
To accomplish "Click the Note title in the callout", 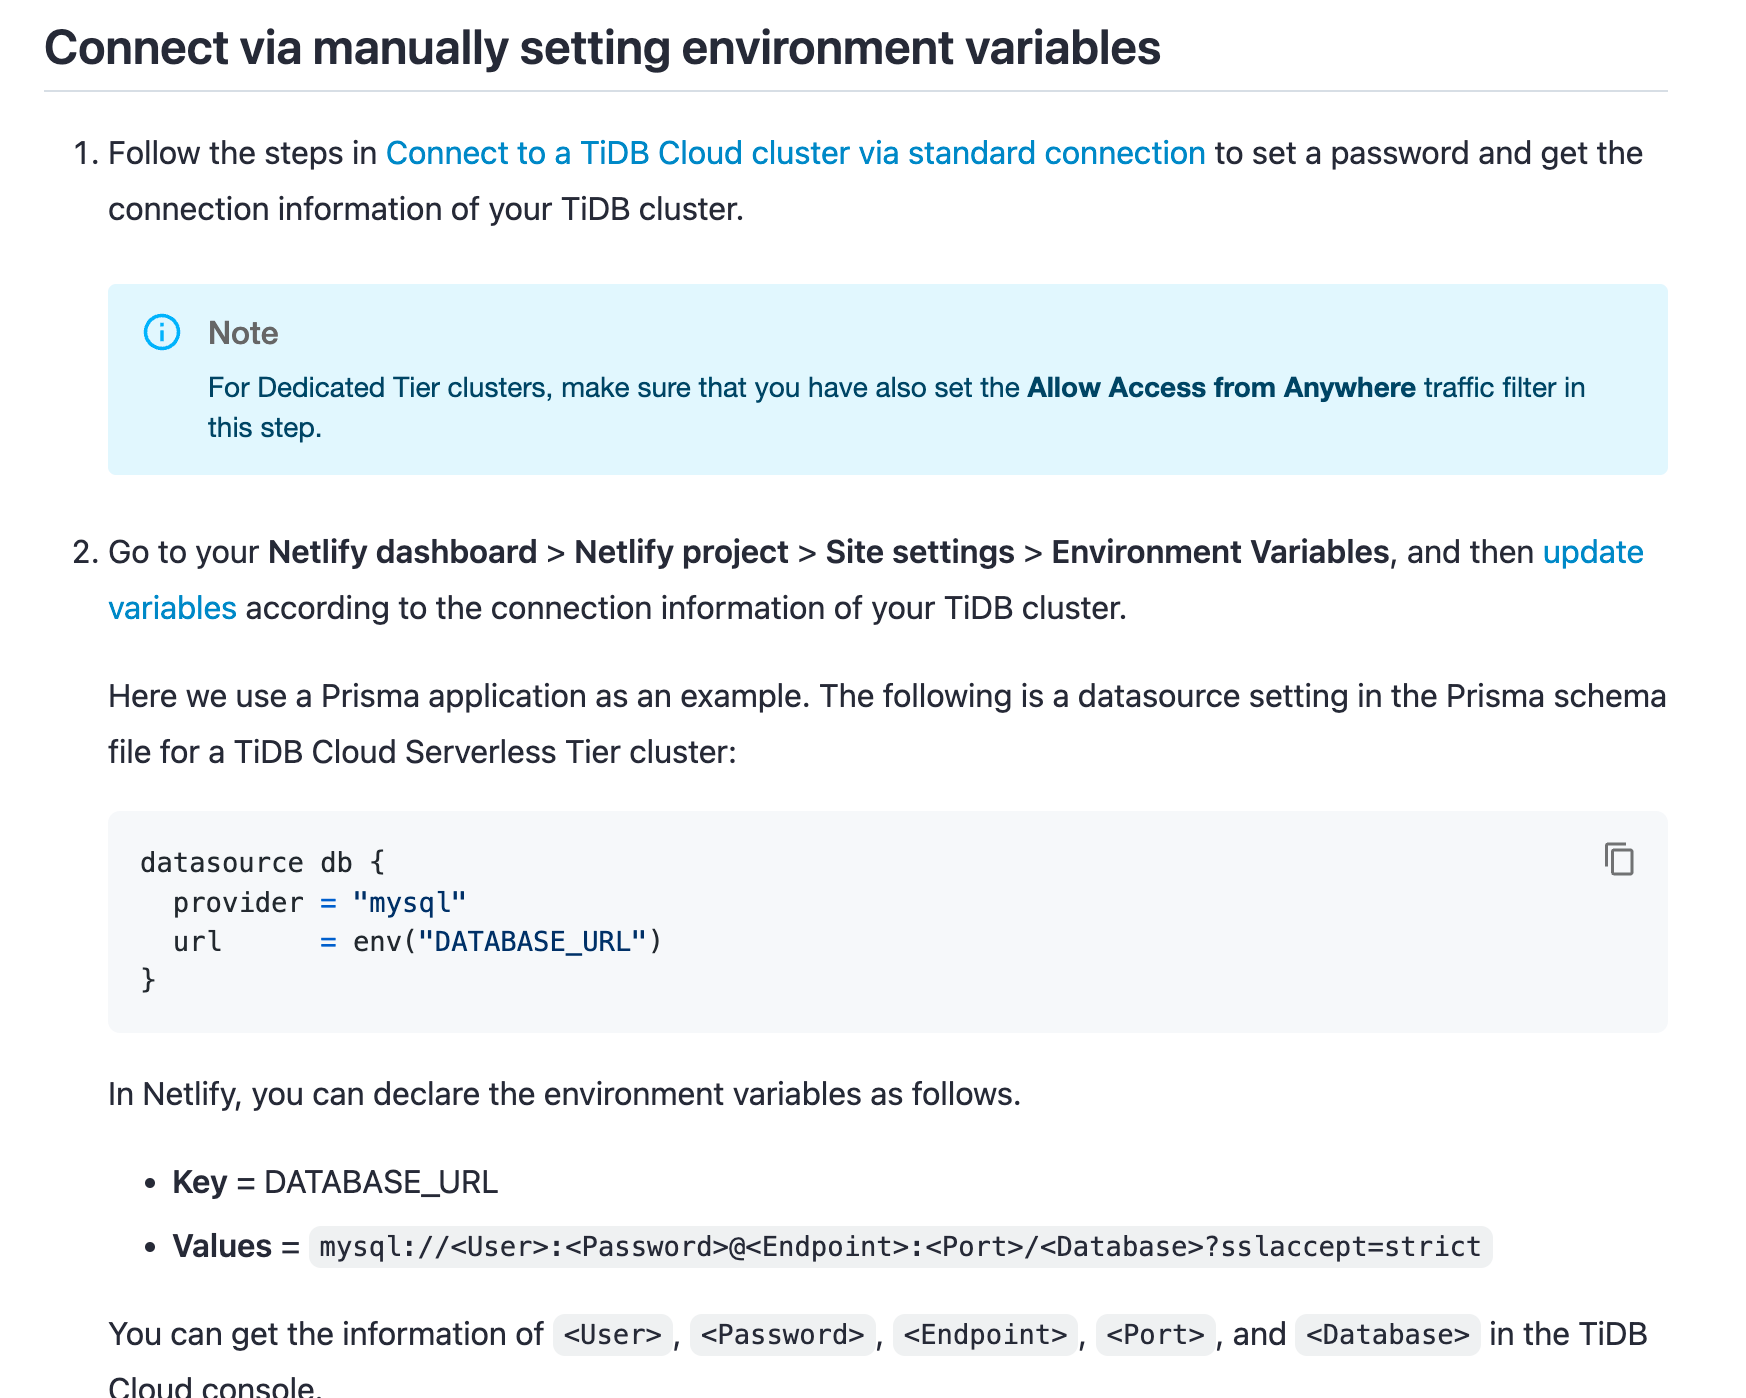I will click(243, 333).
